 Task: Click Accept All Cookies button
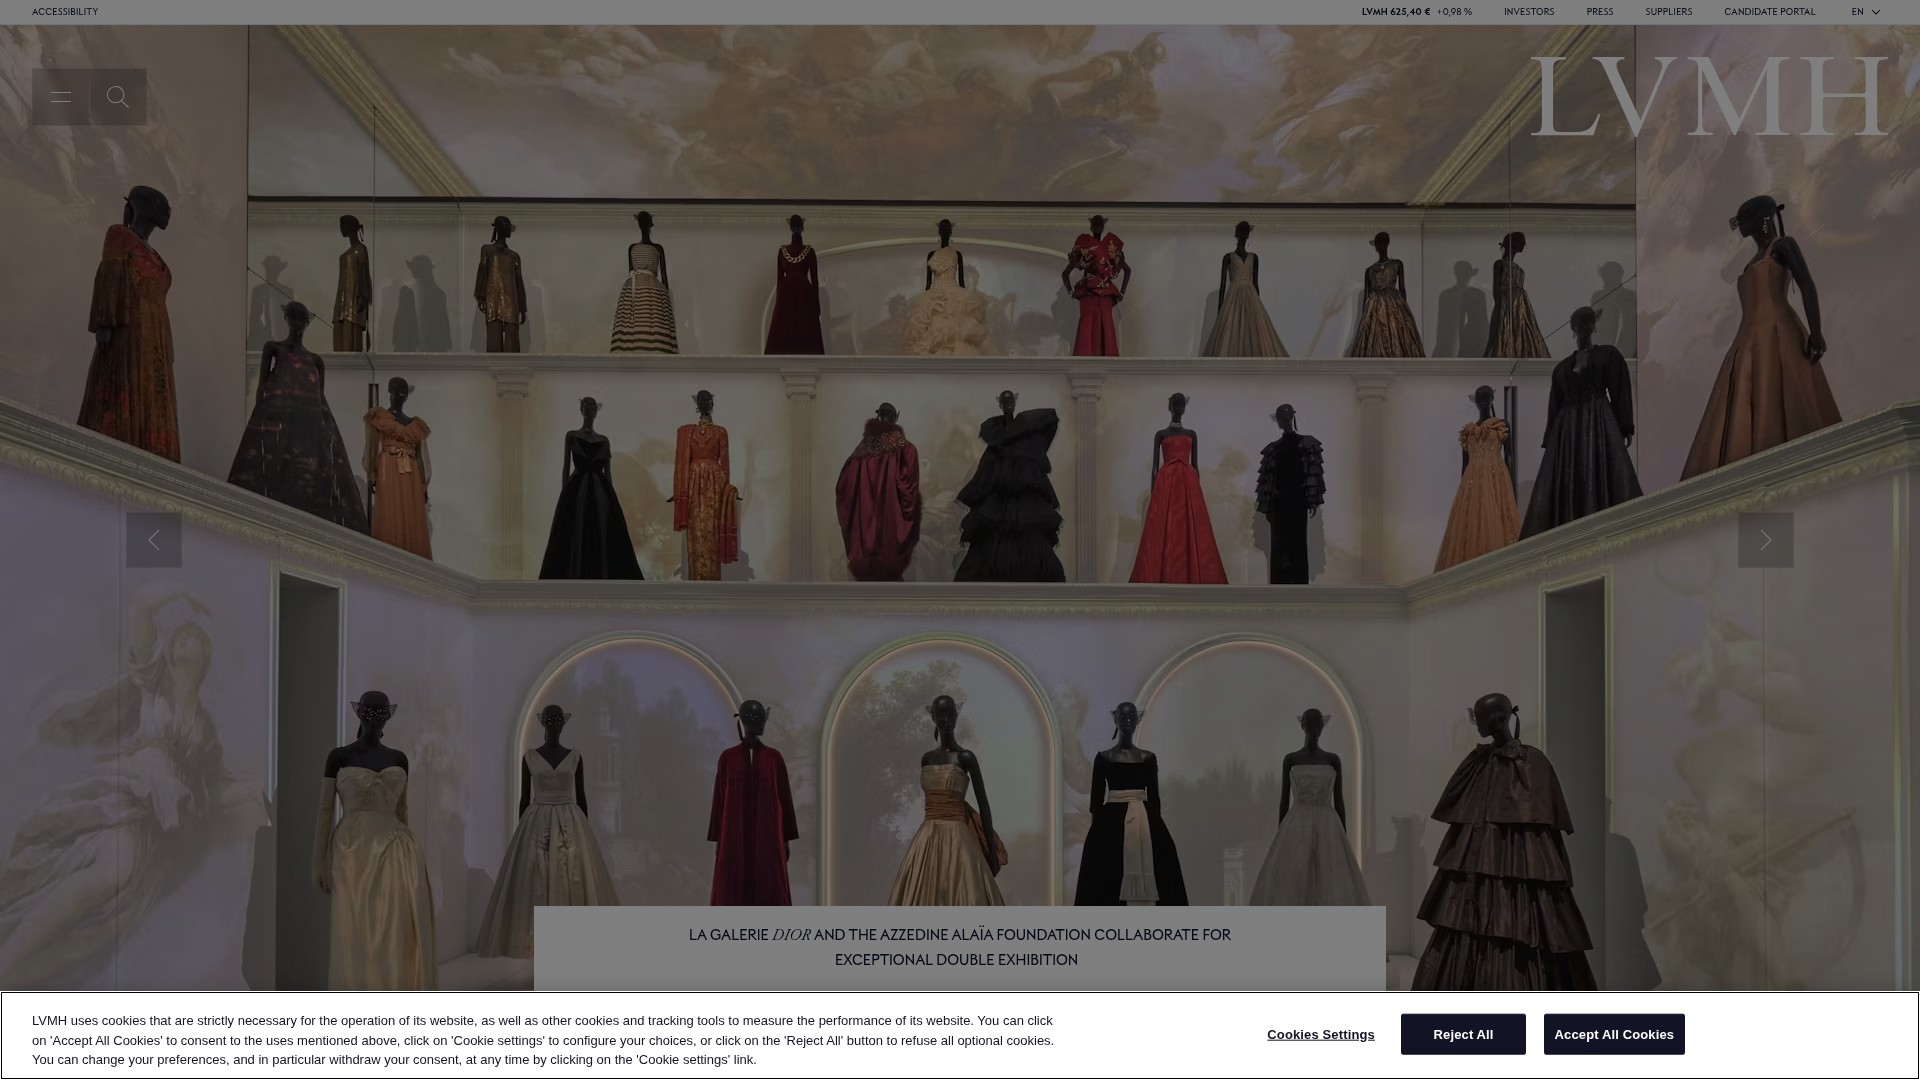pos(1614,1034)
